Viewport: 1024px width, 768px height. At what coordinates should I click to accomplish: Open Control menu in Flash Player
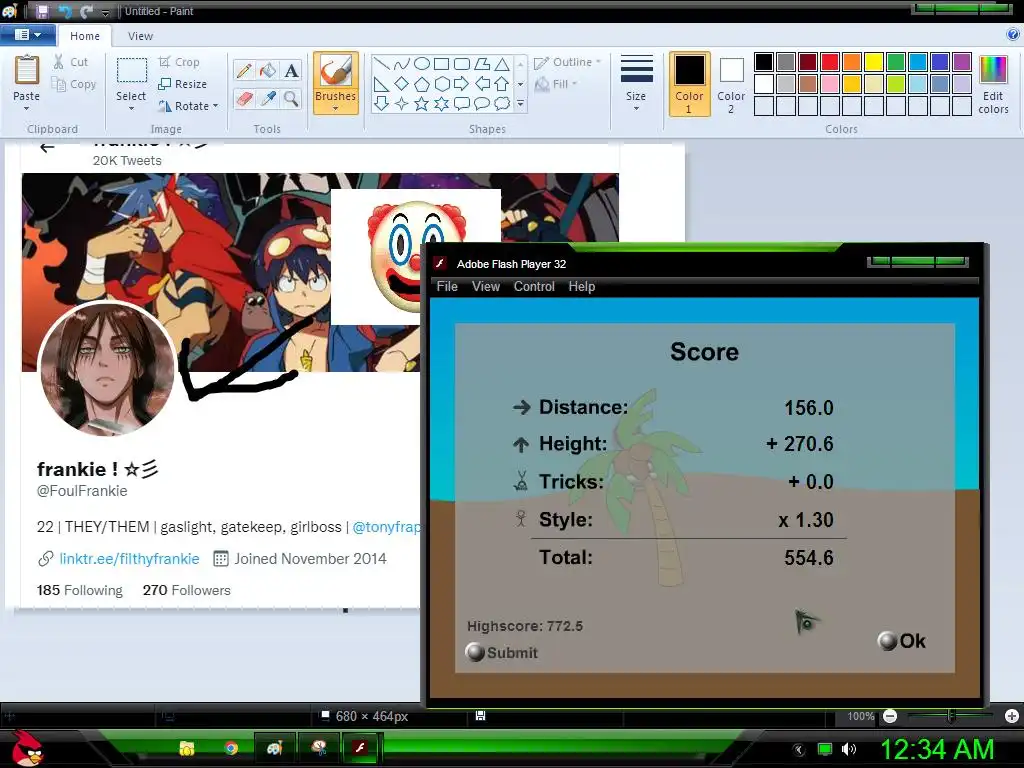click(x=534, y=286)
